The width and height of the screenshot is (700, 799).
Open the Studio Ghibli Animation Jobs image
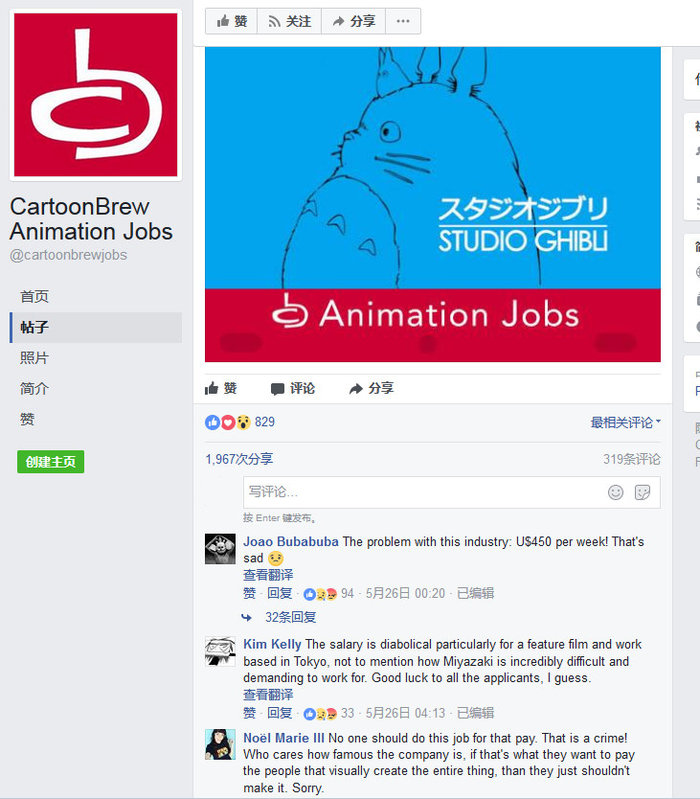point(433,204)
